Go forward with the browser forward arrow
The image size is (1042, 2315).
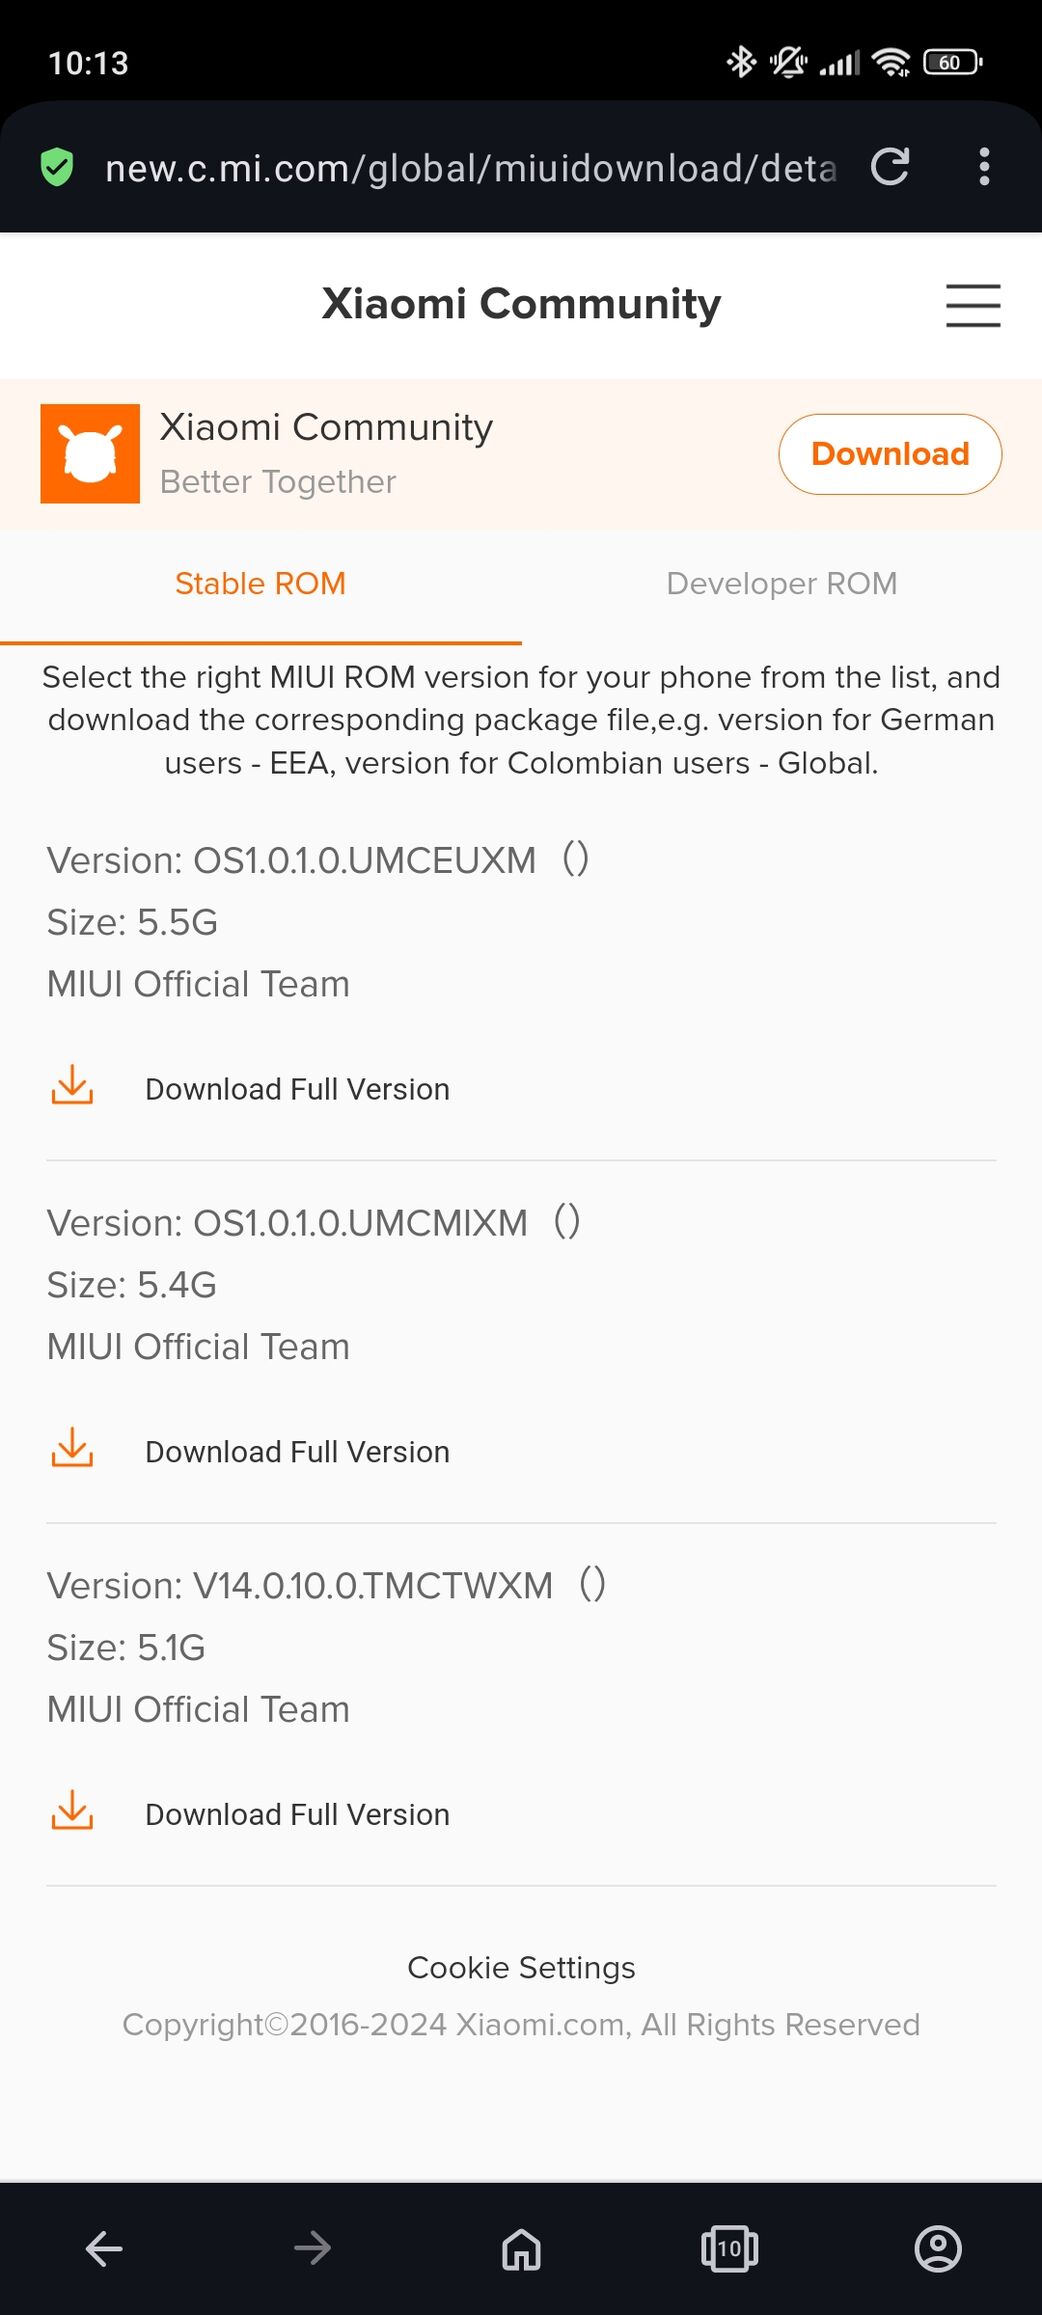(x=313, y=2249)
